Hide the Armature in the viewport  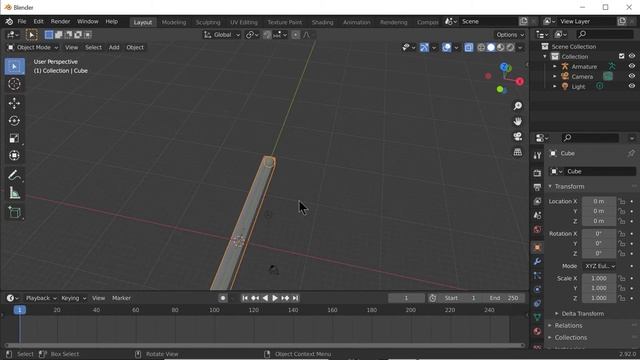click(632, 67)
